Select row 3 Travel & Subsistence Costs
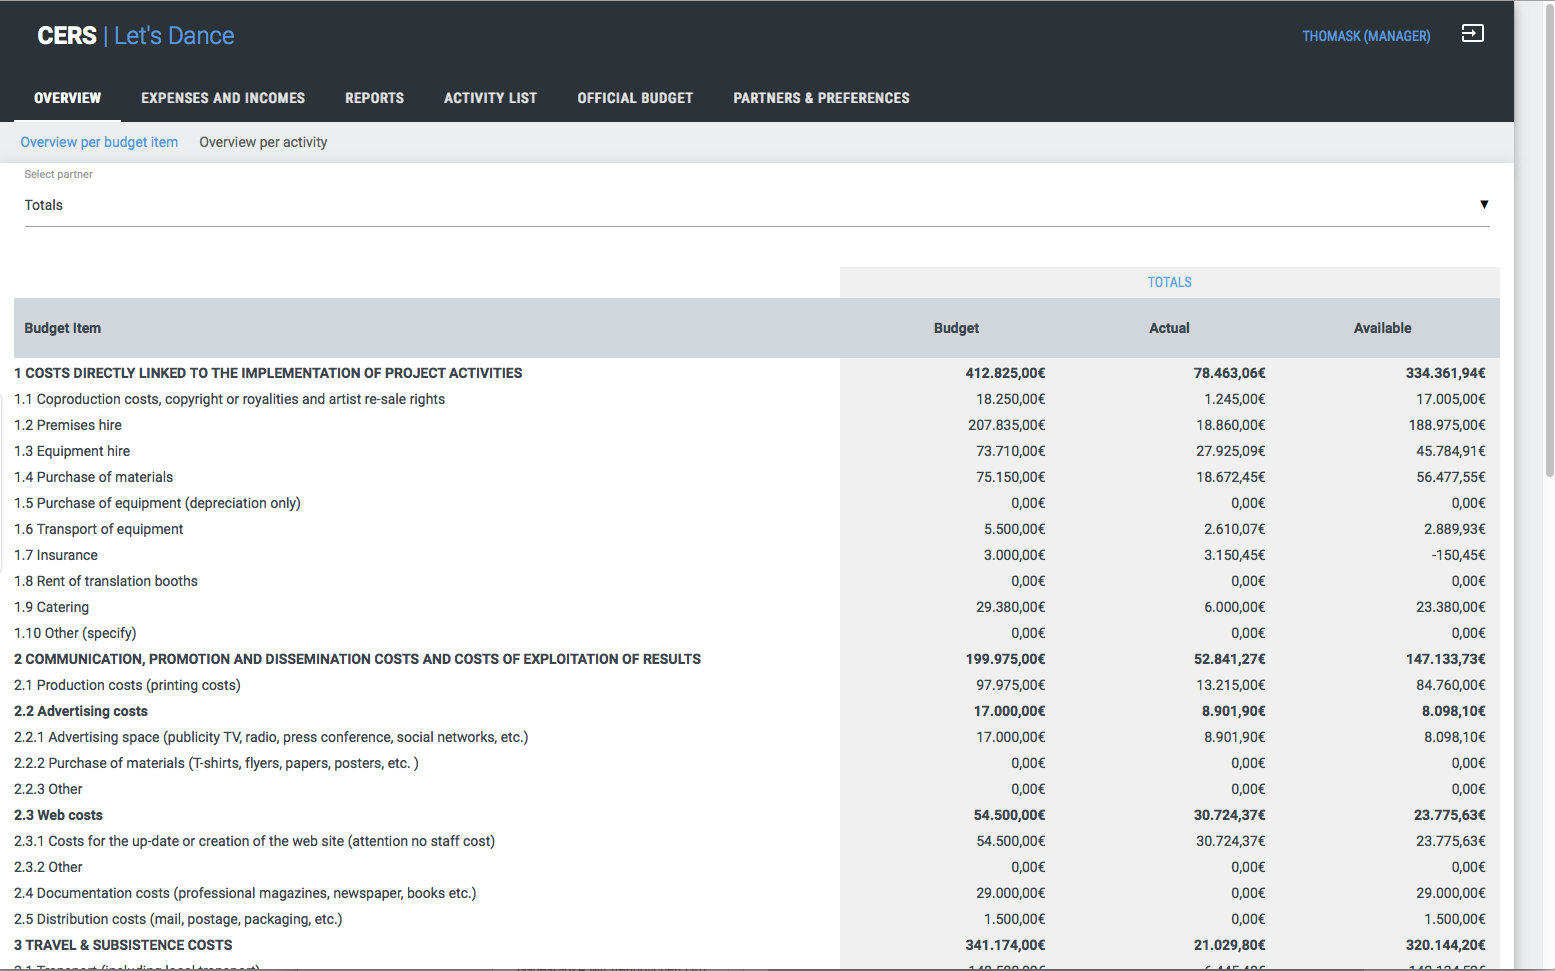The image size is (1555, 971). pos(757,945)
